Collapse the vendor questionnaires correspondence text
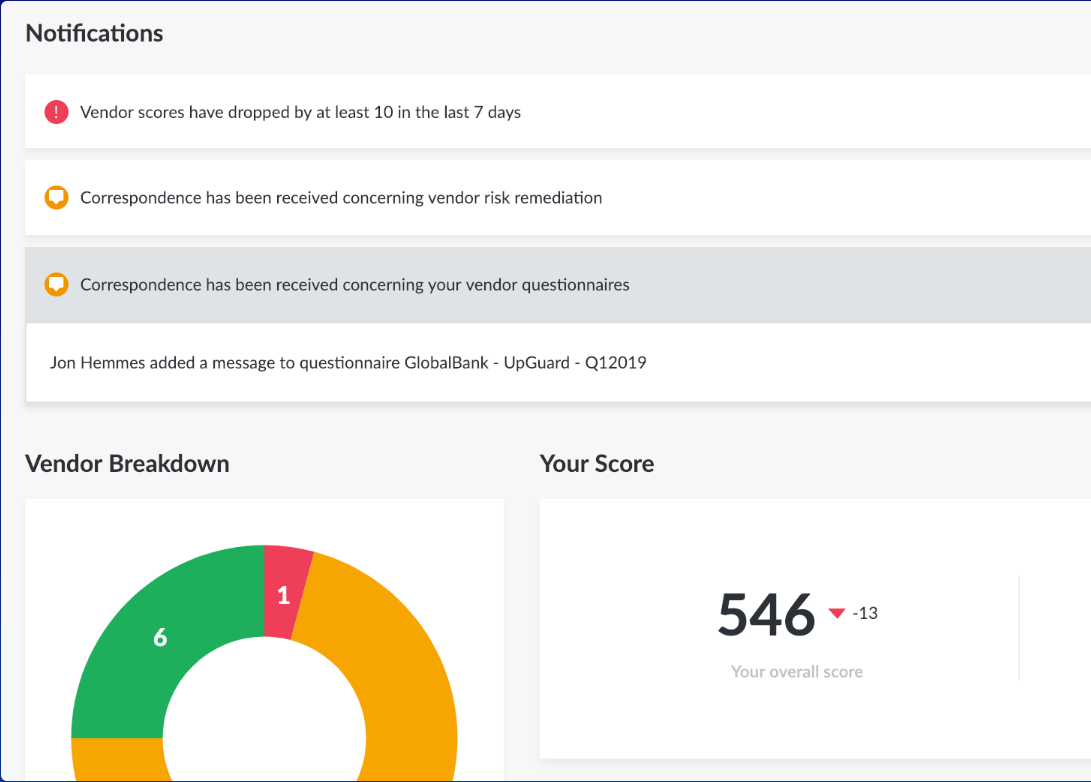Image resolution: width=1091 pixels, height=782 pixels. point(355,285)
